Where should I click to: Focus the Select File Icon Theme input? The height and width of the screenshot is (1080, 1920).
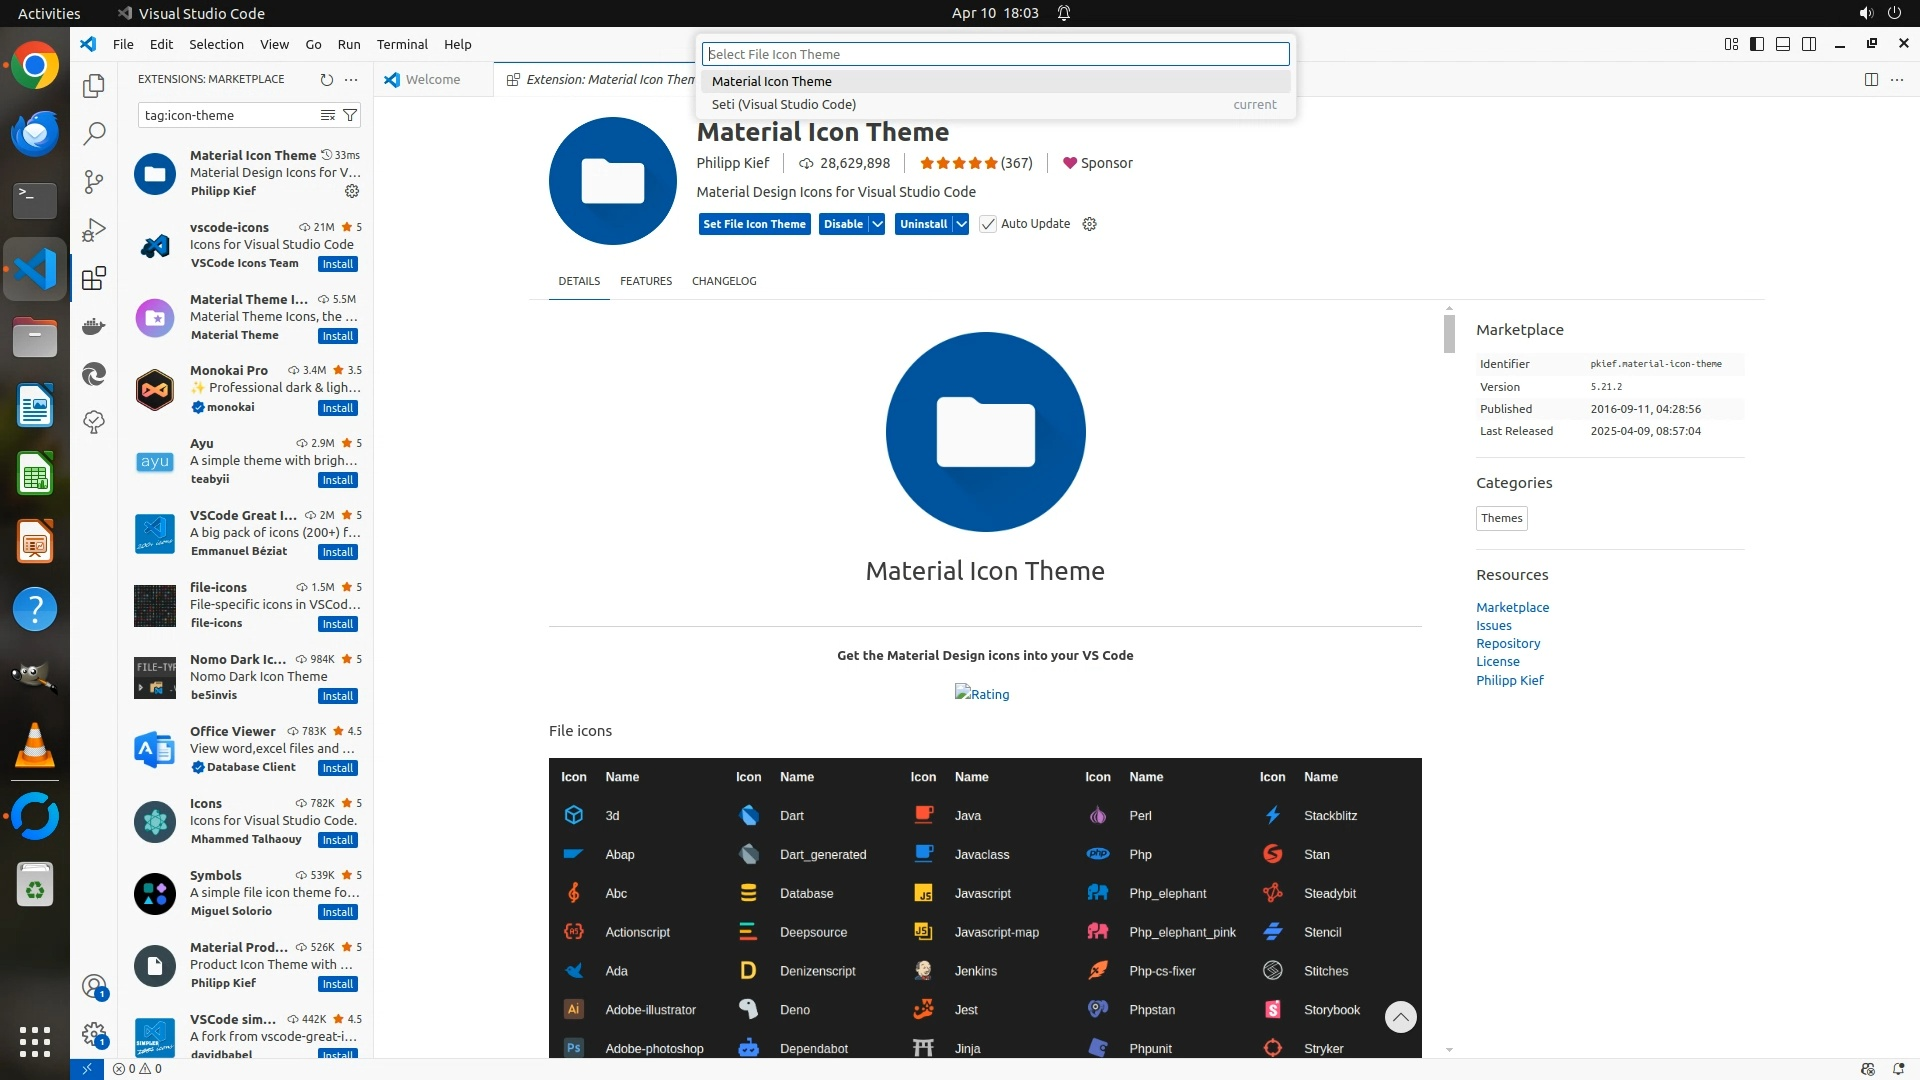[995, 54]
